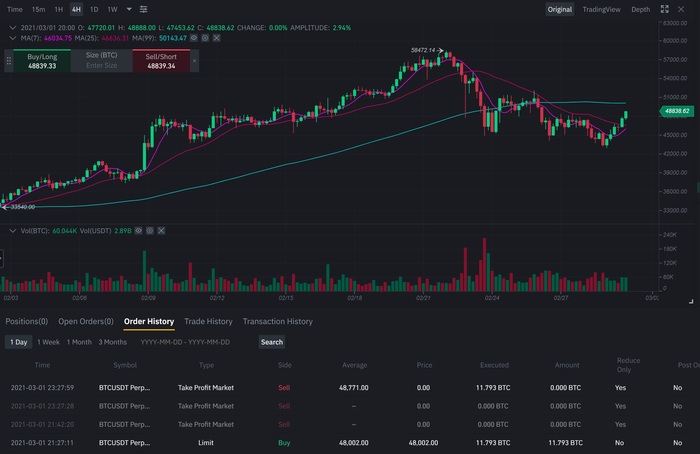Switch to TradingView chart view

pos(601,9)
